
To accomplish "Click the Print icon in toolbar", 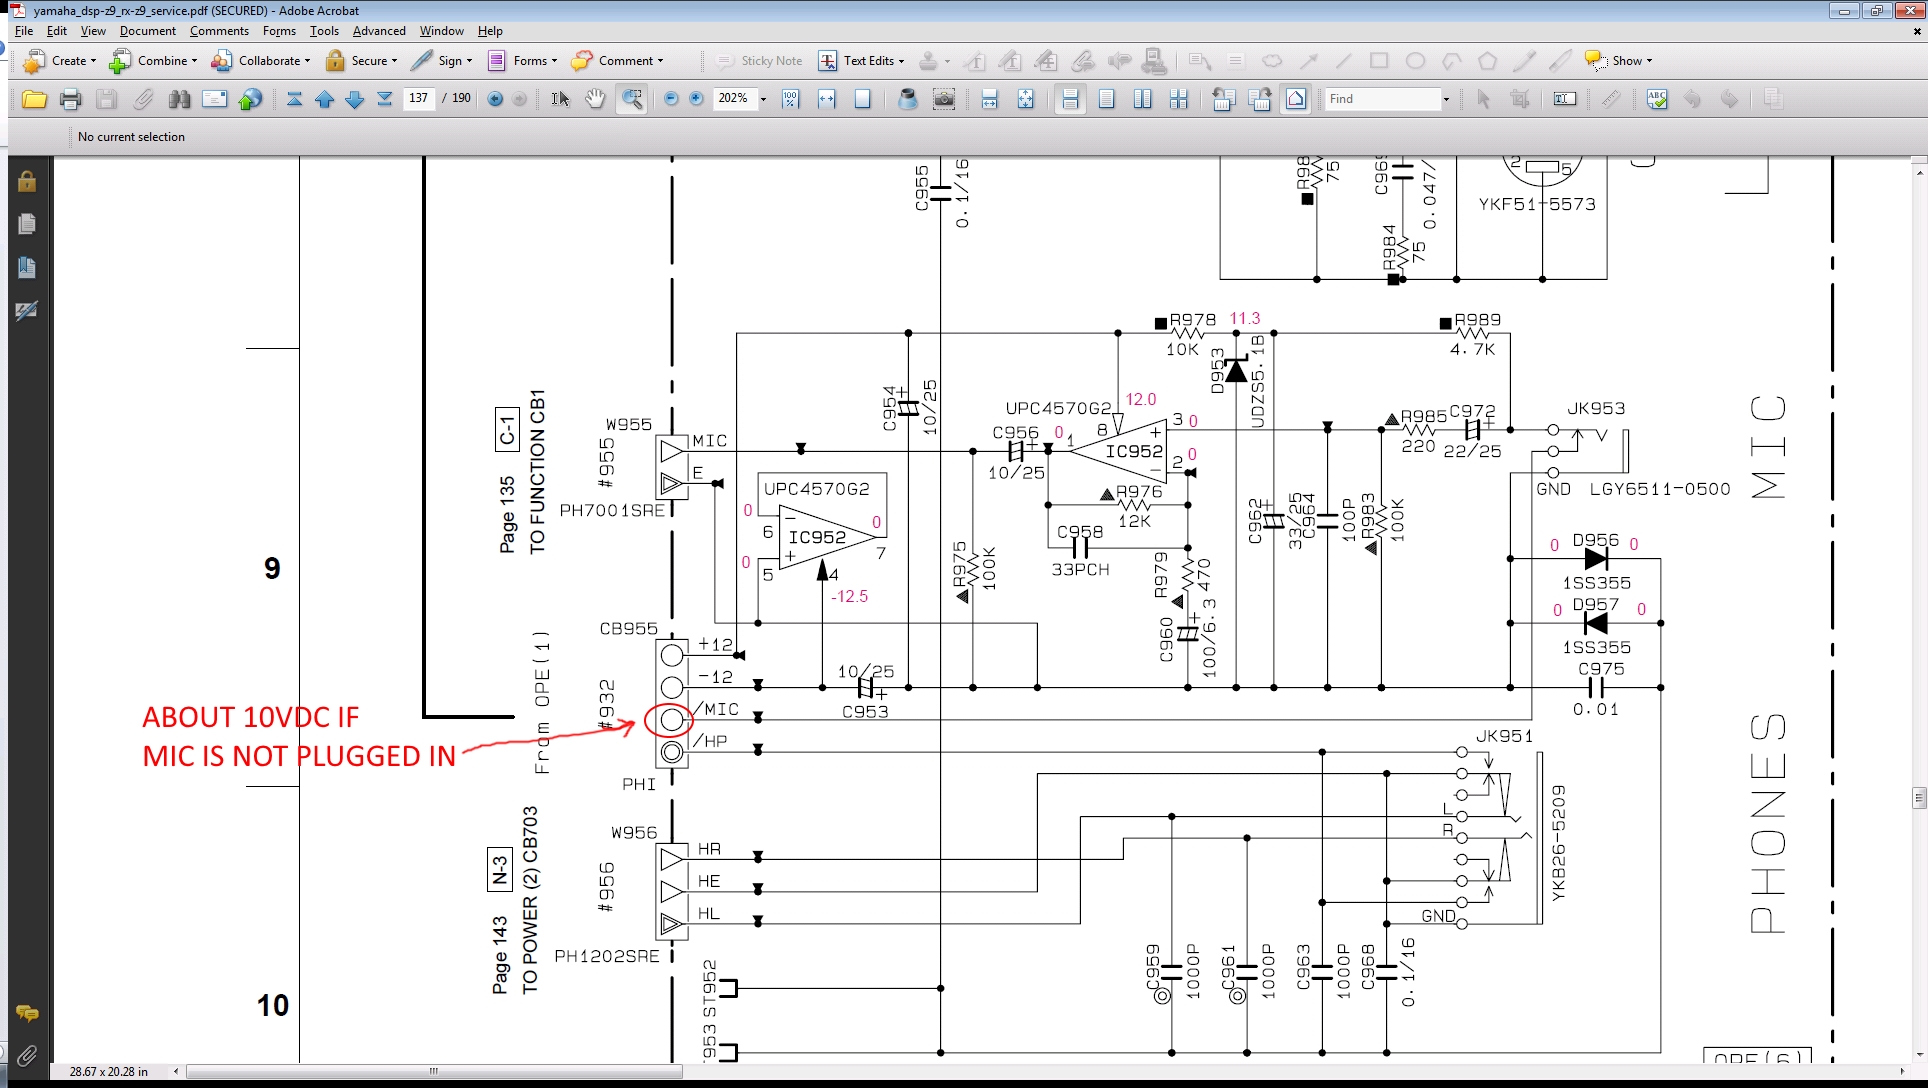I will pos(70,99).
